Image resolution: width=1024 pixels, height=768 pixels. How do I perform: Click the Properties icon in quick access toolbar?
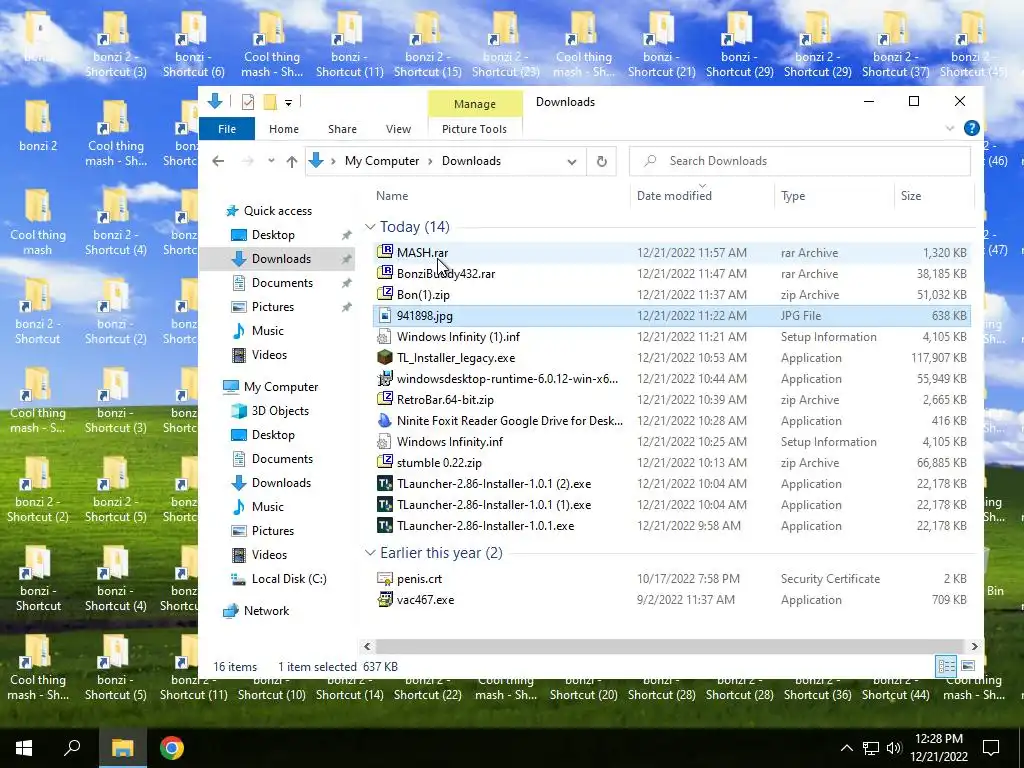[x=248, y=102]
